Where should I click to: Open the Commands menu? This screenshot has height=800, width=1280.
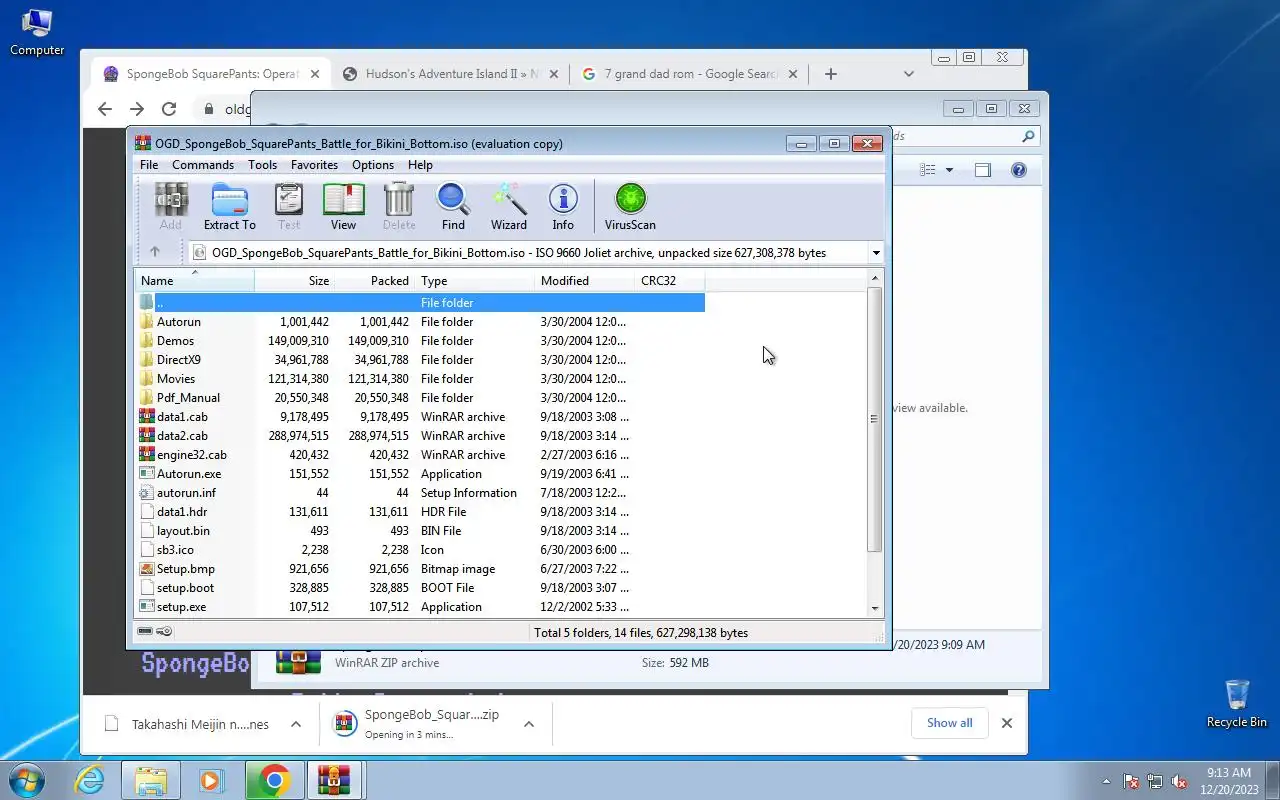pyautogui.click(x=203, y=165)
